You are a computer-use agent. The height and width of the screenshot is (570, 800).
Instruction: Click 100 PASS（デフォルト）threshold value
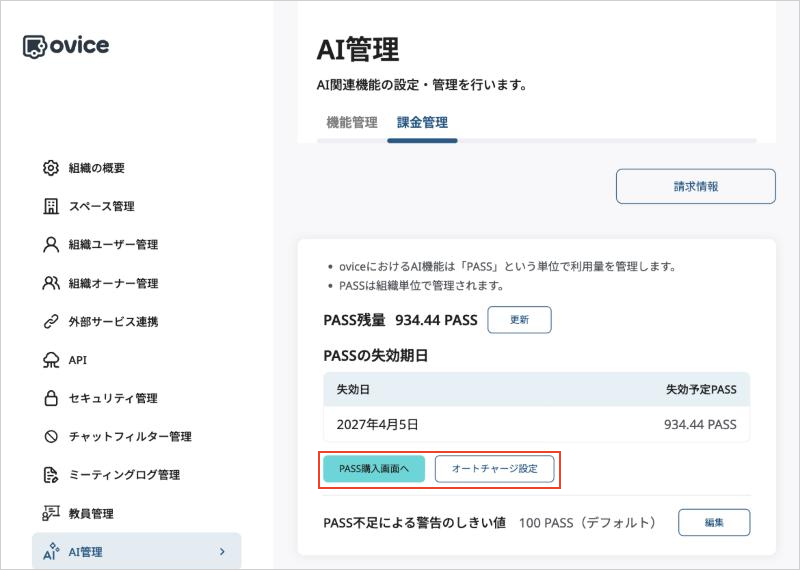(x=588, y=523)
